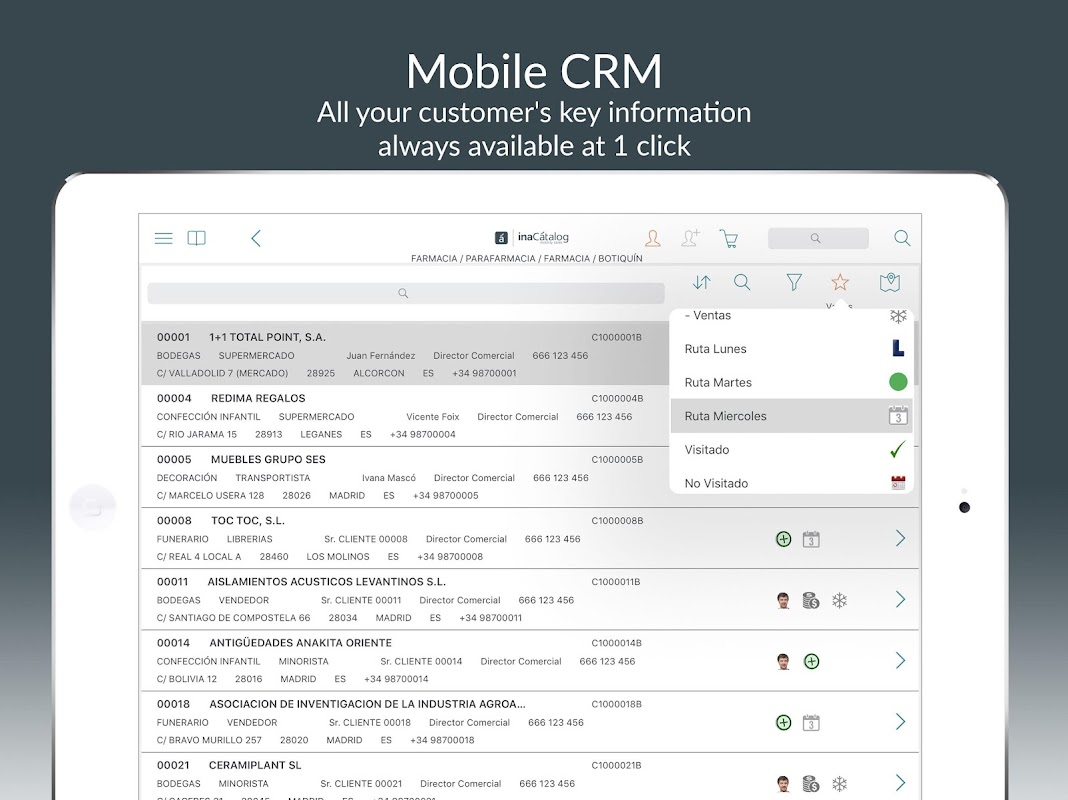The height and width of the screenshot is (800, 1068).
Task: Select Visitado option
Action: 791,449
